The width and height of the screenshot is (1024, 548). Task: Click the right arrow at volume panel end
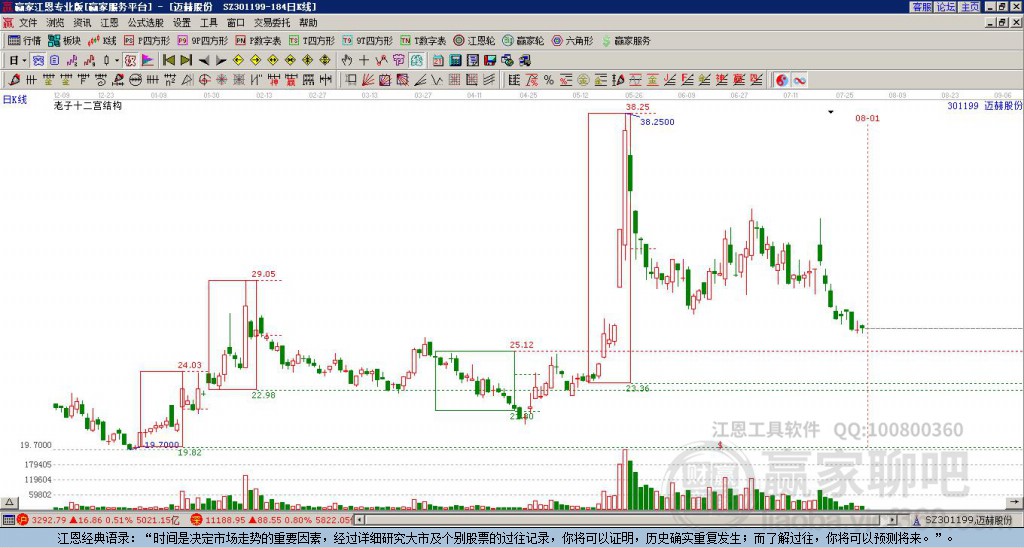pyautogui.click(x=1016, y=503)
